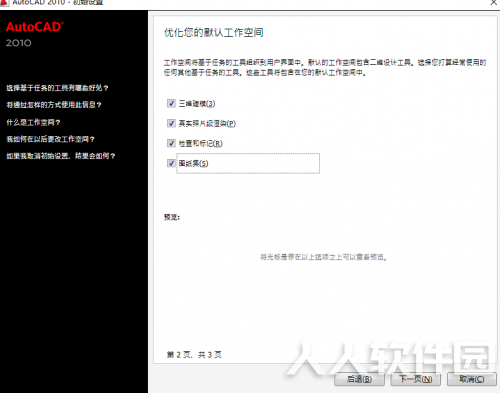Toggle the 检查和标记(R) checkbox
This screenshot has height=393, width=500.
[x=171, y=143]
